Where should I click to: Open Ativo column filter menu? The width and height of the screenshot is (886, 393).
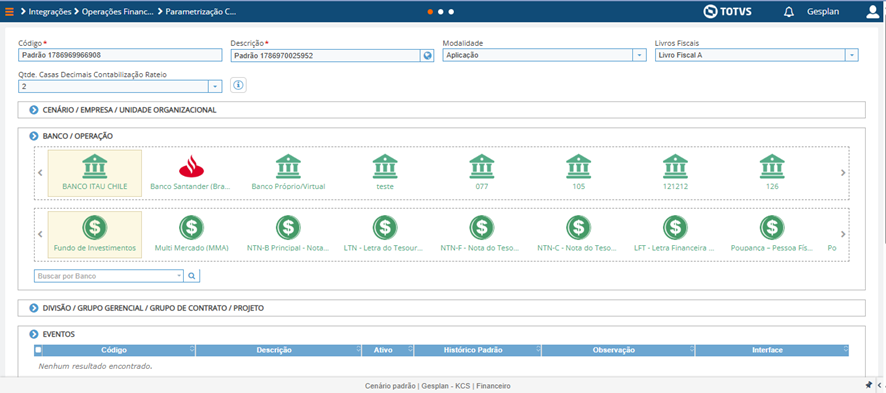[x=410, y=350]
